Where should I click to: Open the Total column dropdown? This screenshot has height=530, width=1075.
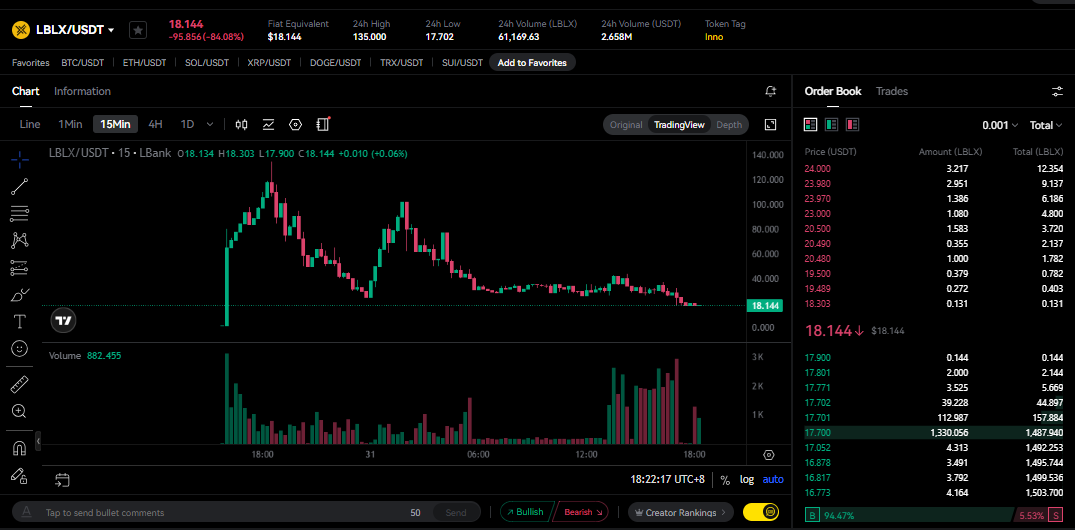1046,125
